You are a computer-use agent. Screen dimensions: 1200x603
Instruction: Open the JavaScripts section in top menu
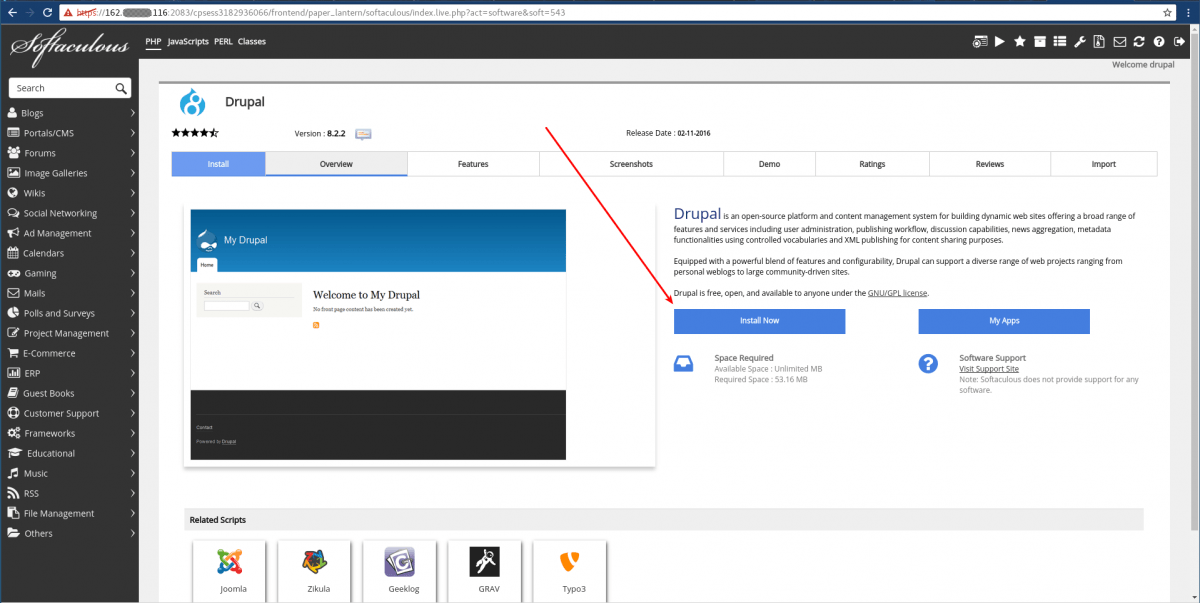tap(187, 41)
